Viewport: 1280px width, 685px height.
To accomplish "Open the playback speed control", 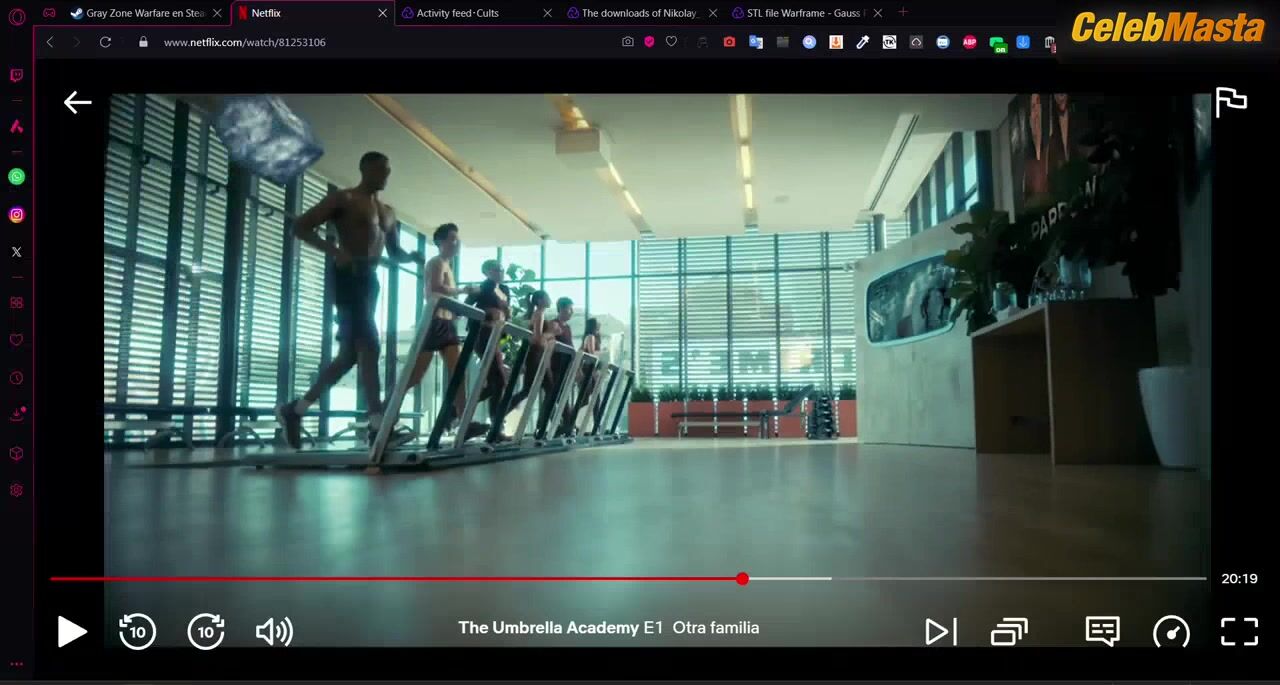I will (x=1171, y=631).
